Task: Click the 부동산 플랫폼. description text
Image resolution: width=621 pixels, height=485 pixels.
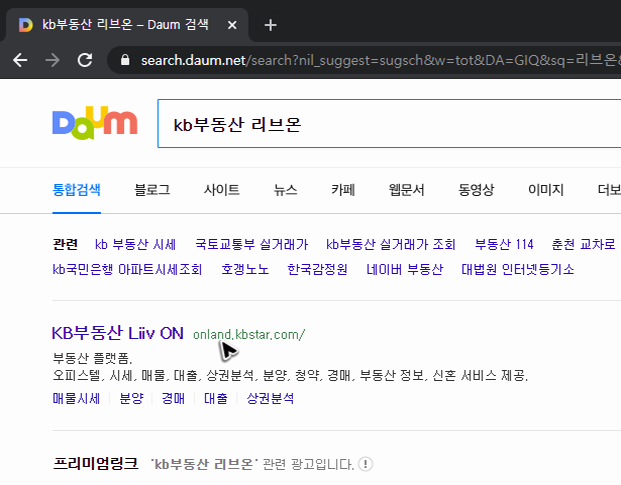Action: [92, 359]
